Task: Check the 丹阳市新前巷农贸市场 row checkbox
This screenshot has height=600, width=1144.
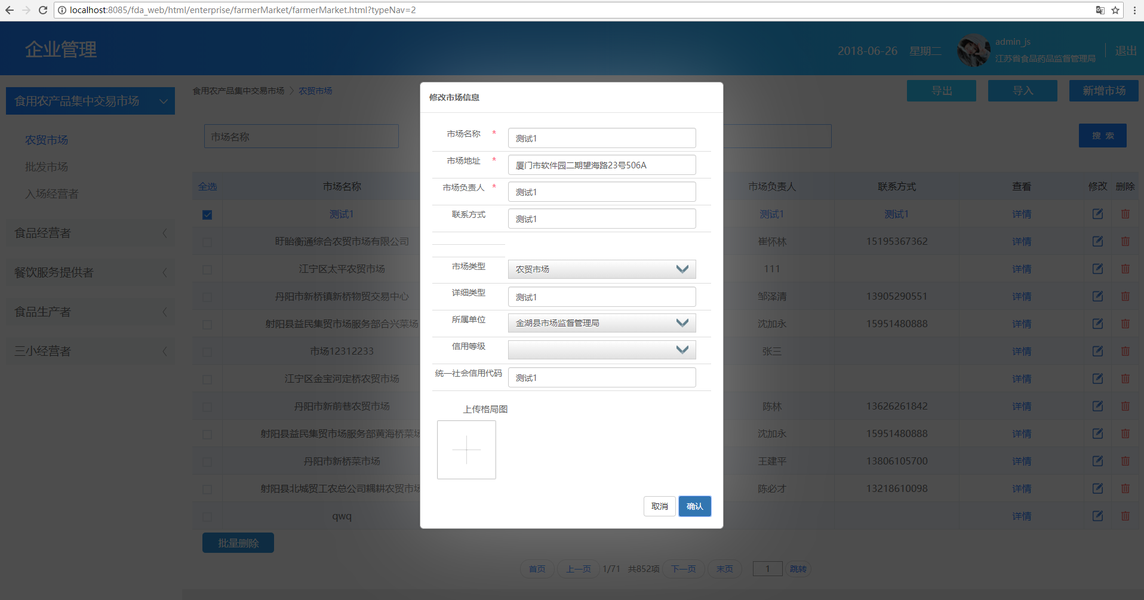Action: coord(207,407)
